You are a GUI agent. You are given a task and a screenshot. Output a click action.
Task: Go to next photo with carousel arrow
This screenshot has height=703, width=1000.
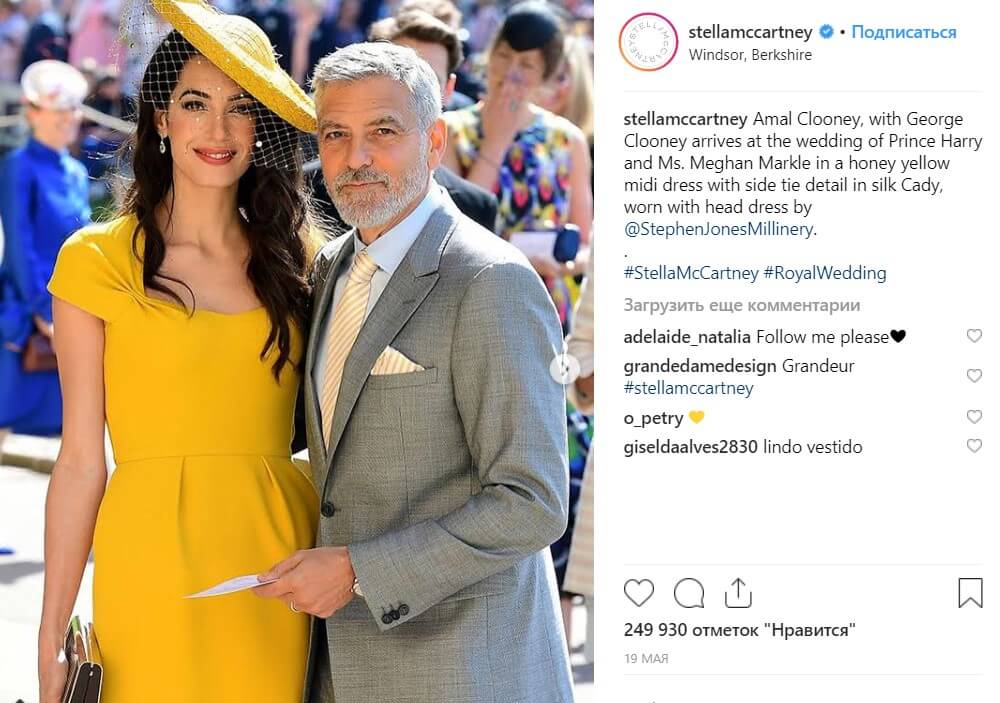coord(564,368)
